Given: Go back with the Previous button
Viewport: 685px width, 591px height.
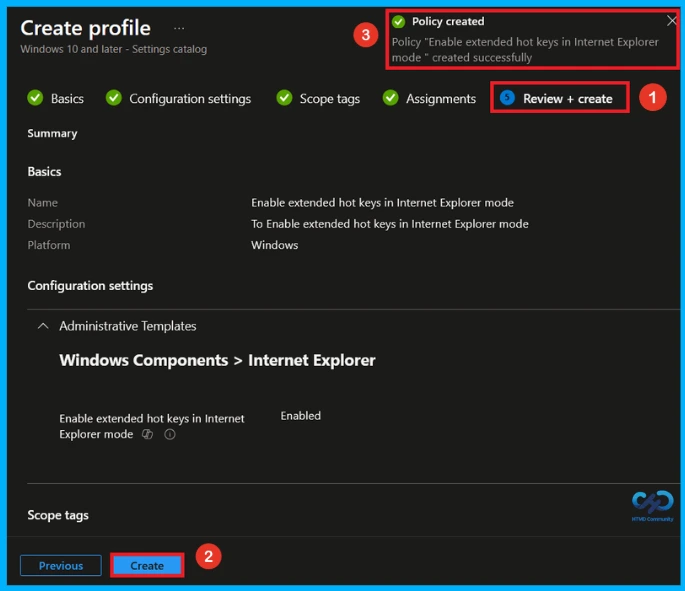Looking at the screenshot, I should pos(61,566).
